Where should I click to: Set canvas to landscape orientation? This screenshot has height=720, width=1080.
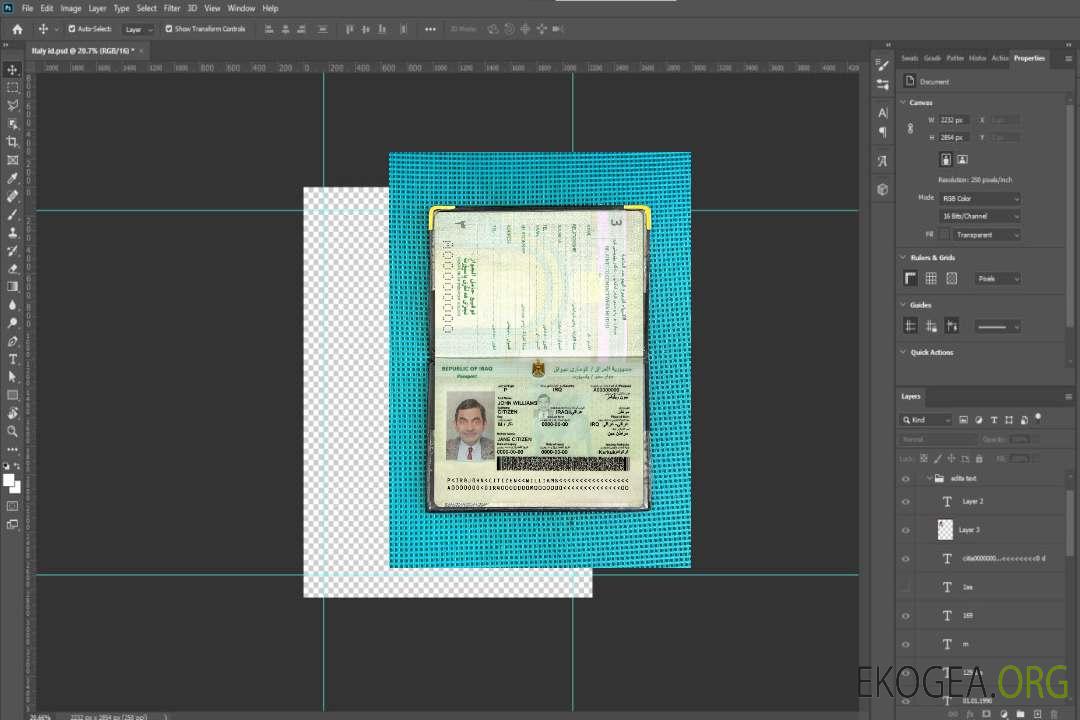point(962,160)
